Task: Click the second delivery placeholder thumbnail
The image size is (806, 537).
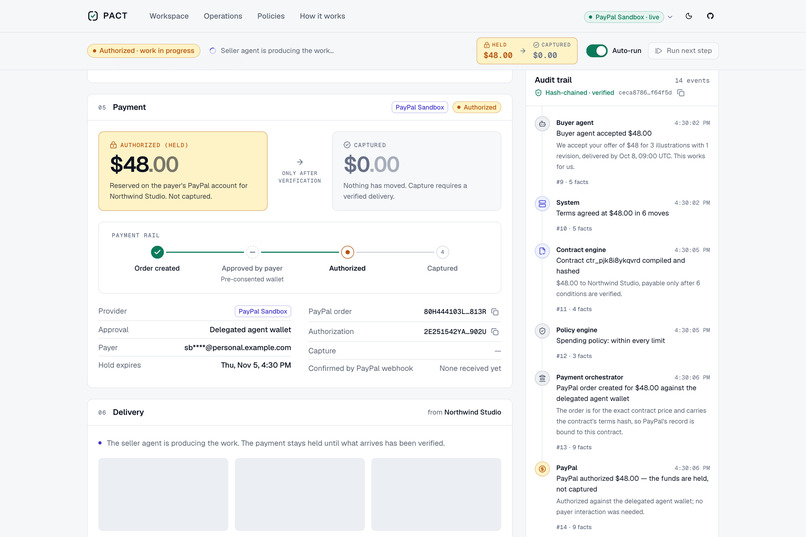Action: (300, 494)
